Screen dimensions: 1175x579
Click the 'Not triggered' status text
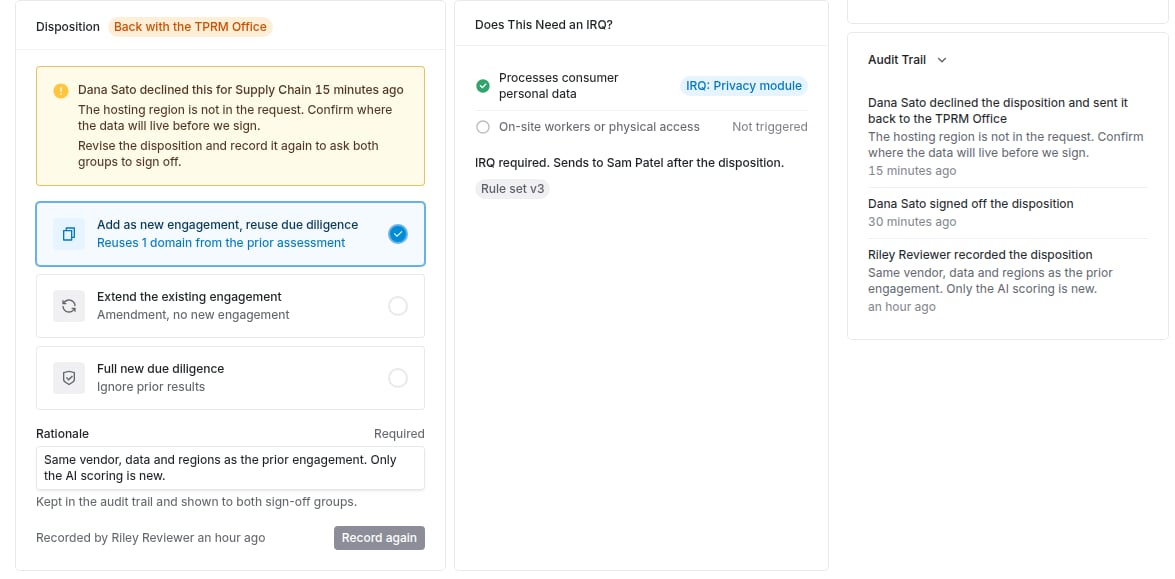tap(770, 127)
